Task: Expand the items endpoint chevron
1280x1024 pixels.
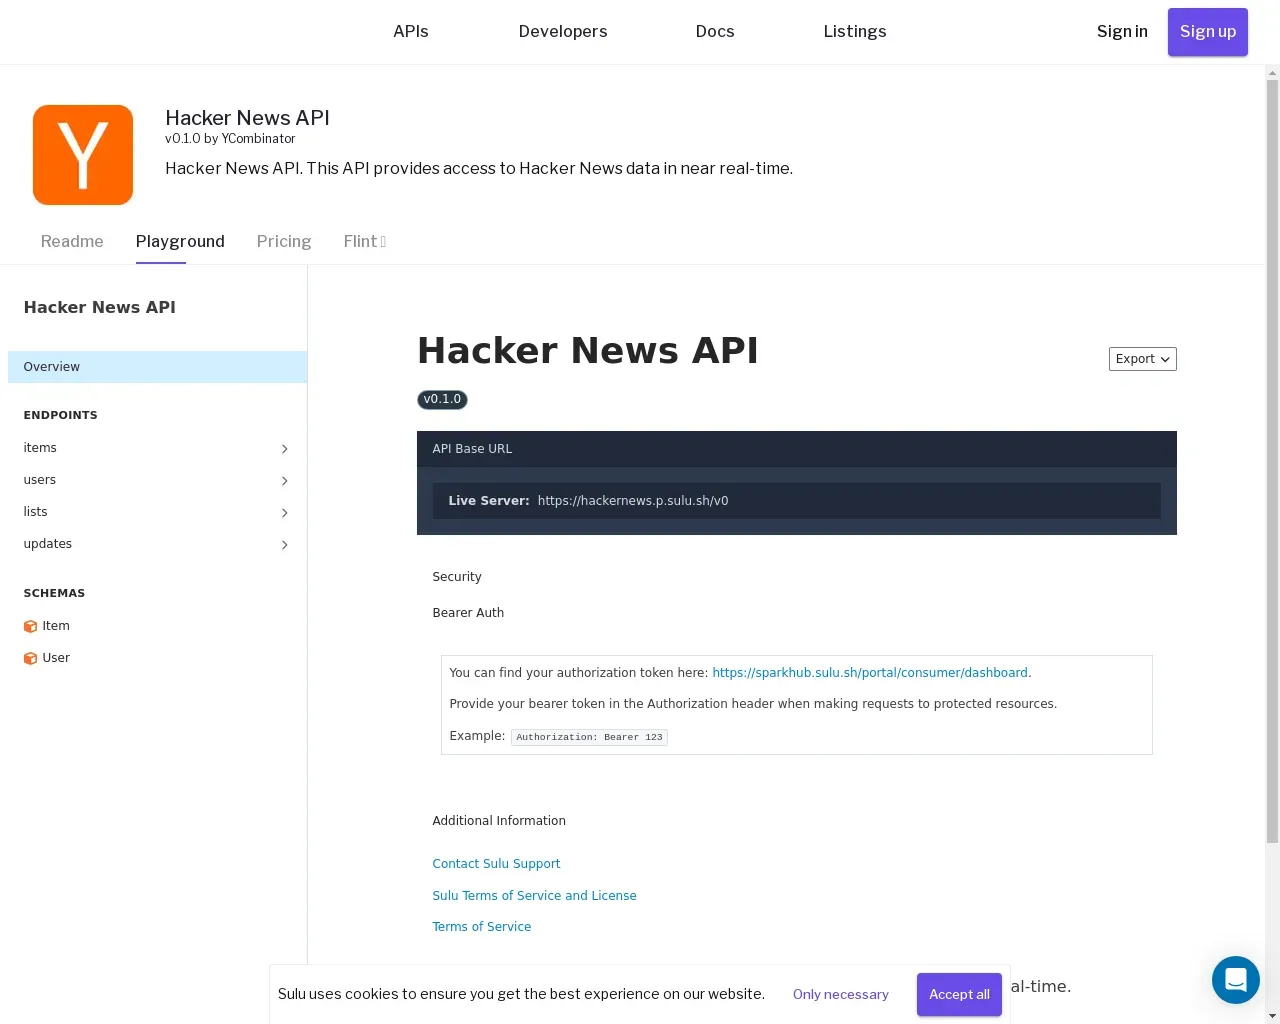Action: 285,449
